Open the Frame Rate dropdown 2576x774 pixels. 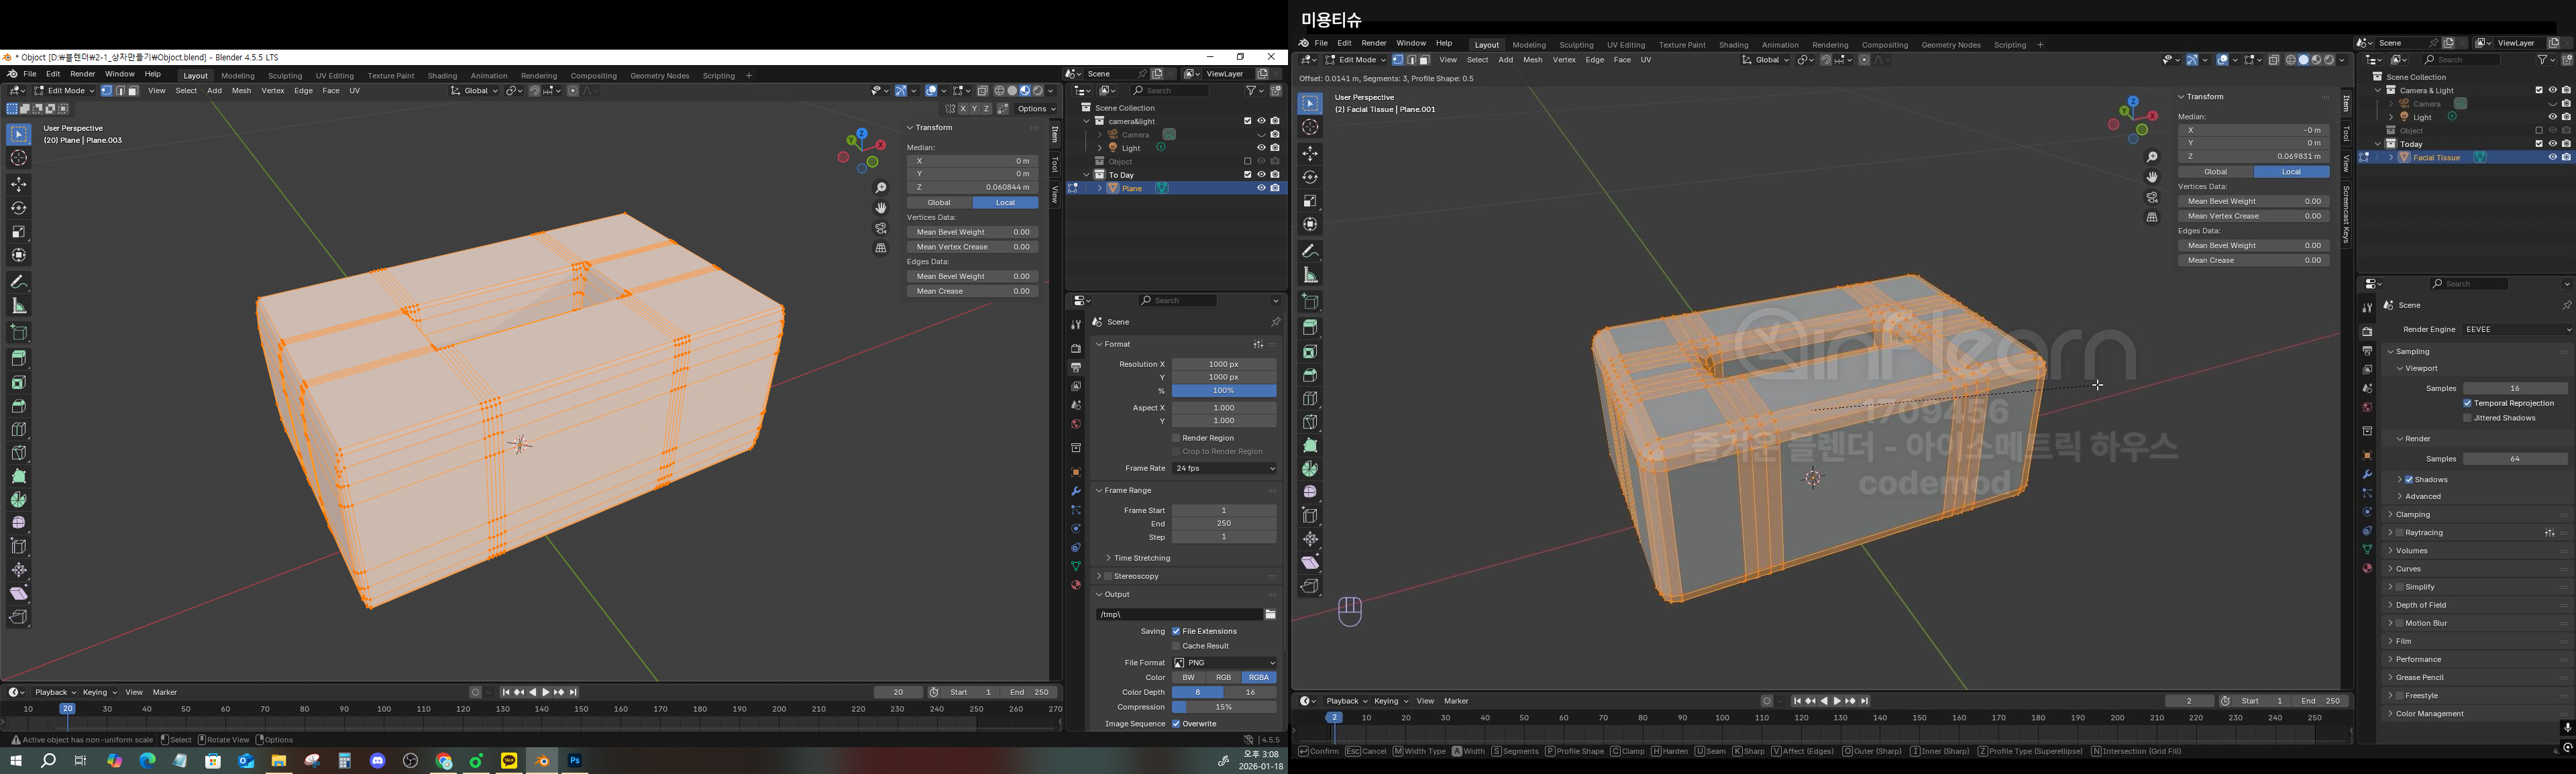click(x=1224, y=468)
